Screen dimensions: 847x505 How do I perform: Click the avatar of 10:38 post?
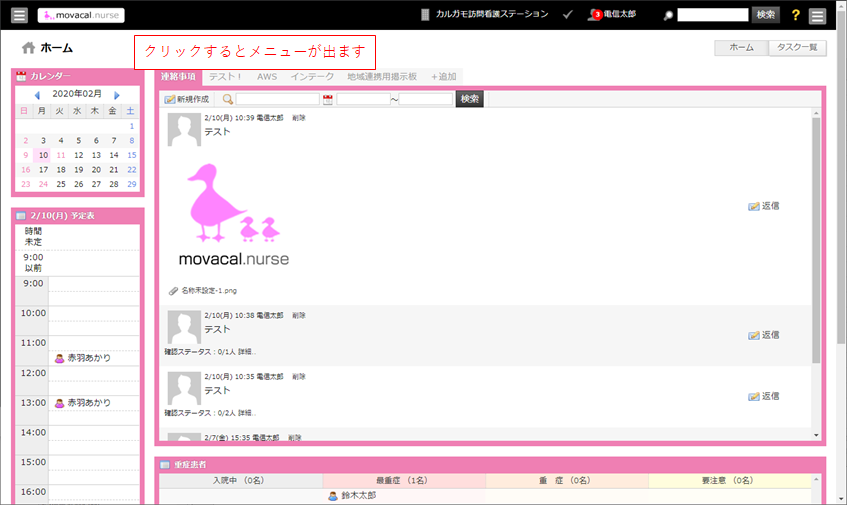point(184,327)
